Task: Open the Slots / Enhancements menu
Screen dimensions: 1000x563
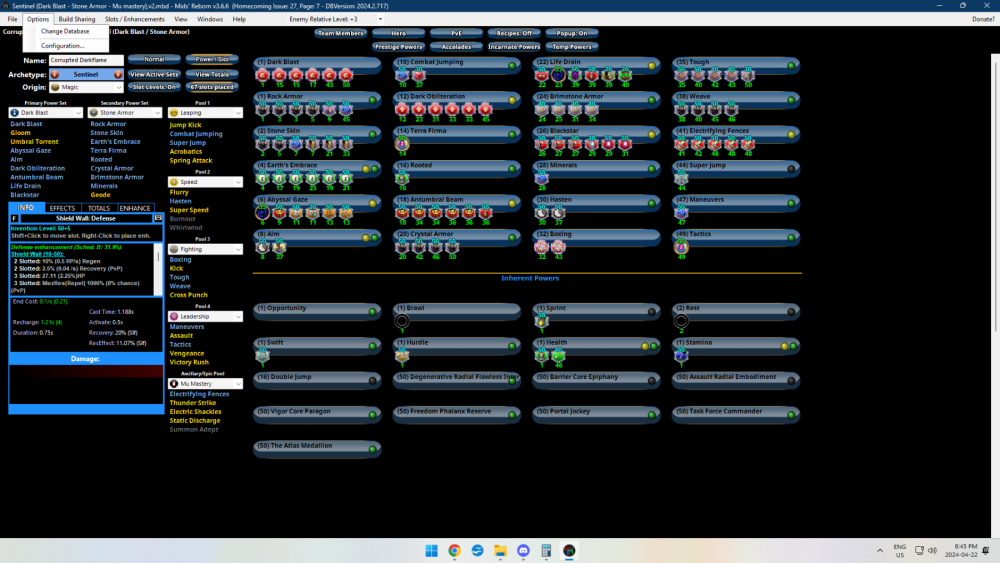Action: [135, 19]
